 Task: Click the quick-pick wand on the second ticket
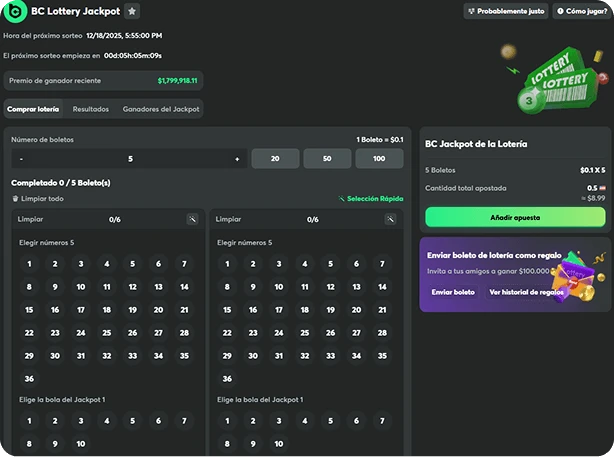pyautogui.click(x=390, y=219)
